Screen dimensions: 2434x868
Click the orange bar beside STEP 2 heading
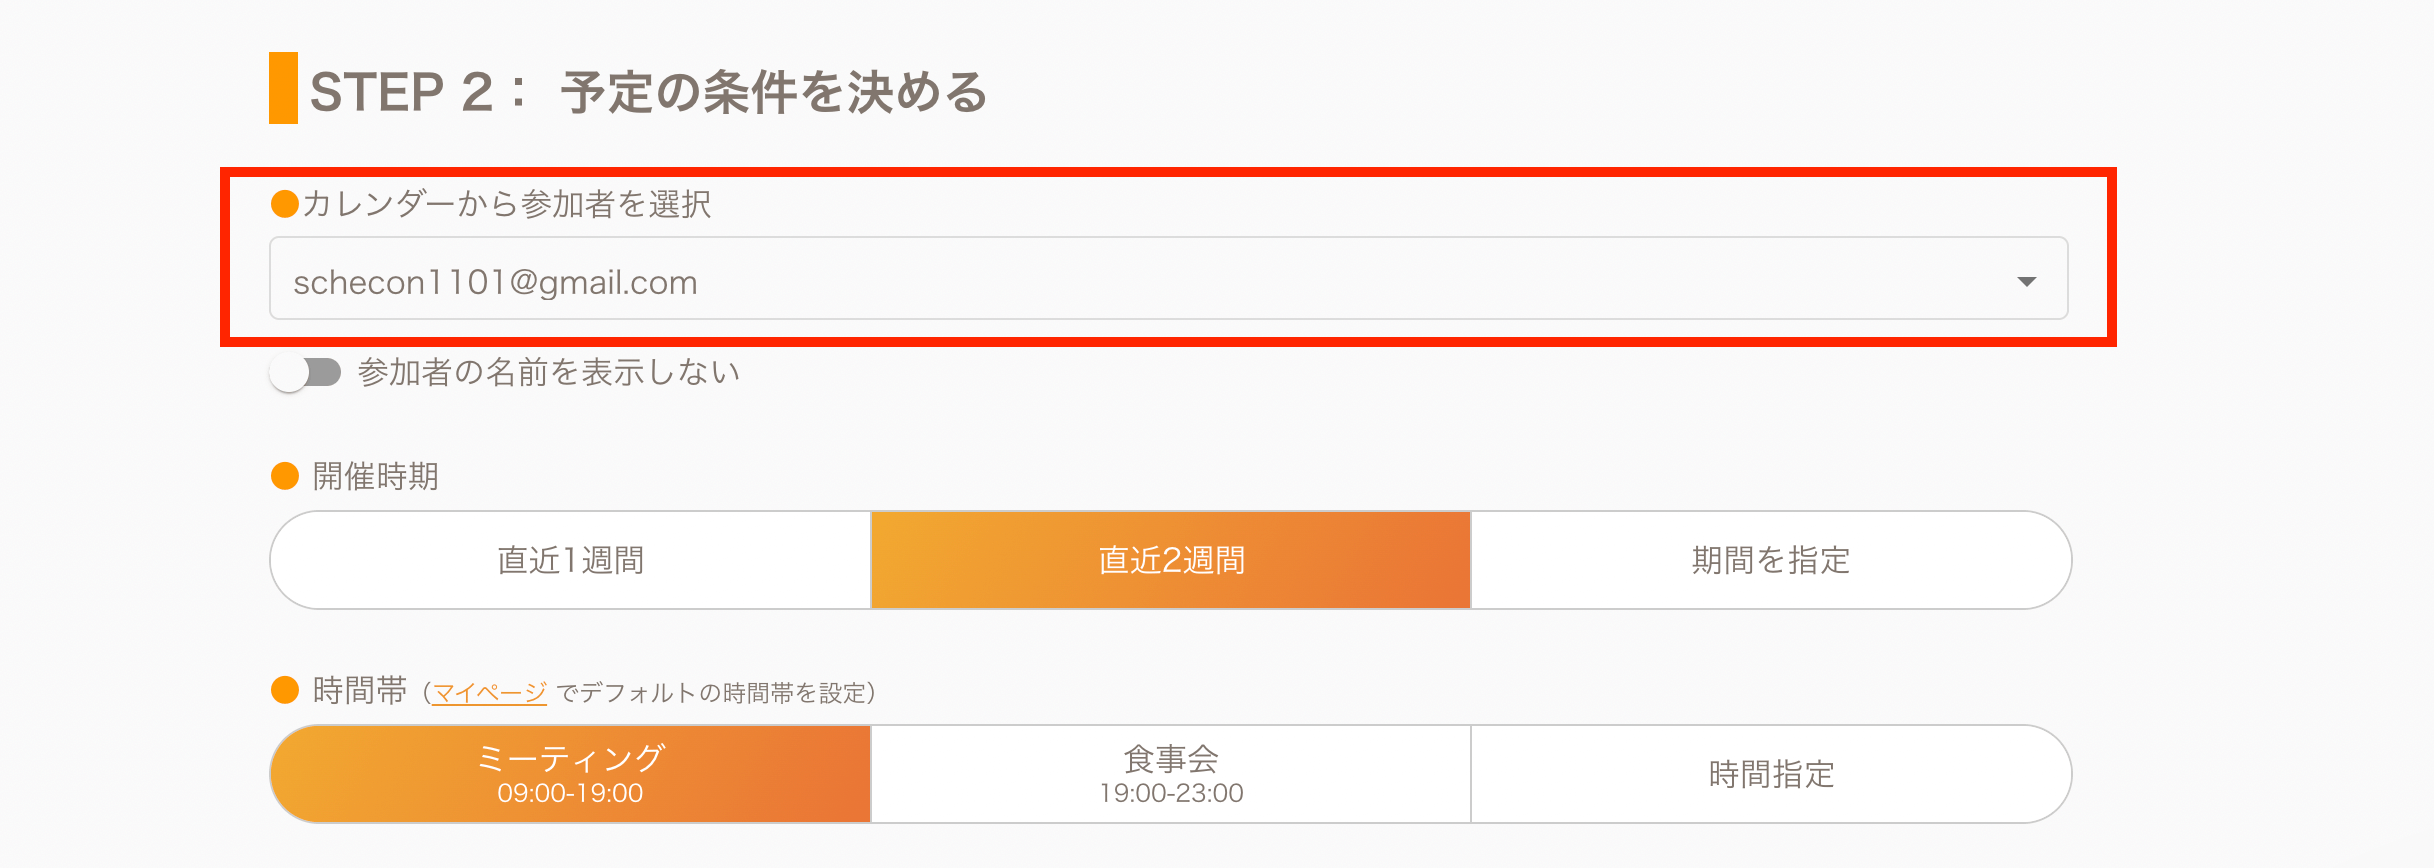coord(283,88)
